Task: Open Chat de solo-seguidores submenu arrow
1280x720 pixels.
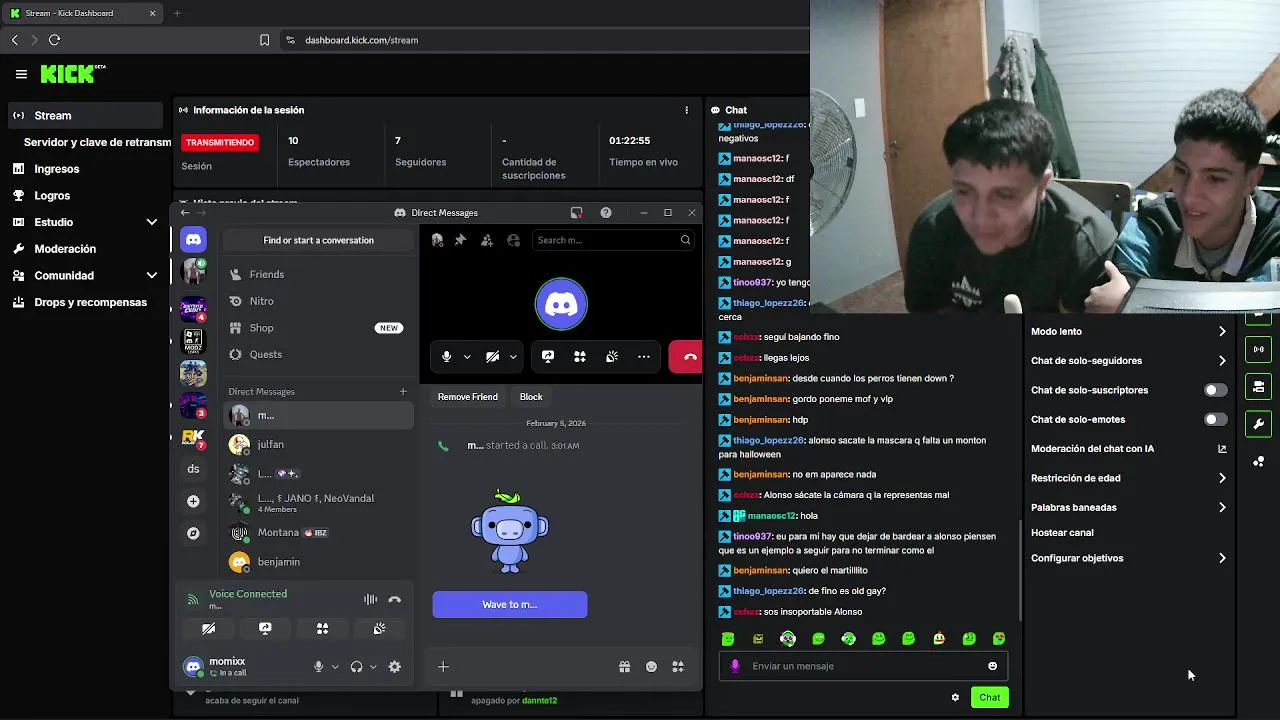Action: tap(1222, 361)
